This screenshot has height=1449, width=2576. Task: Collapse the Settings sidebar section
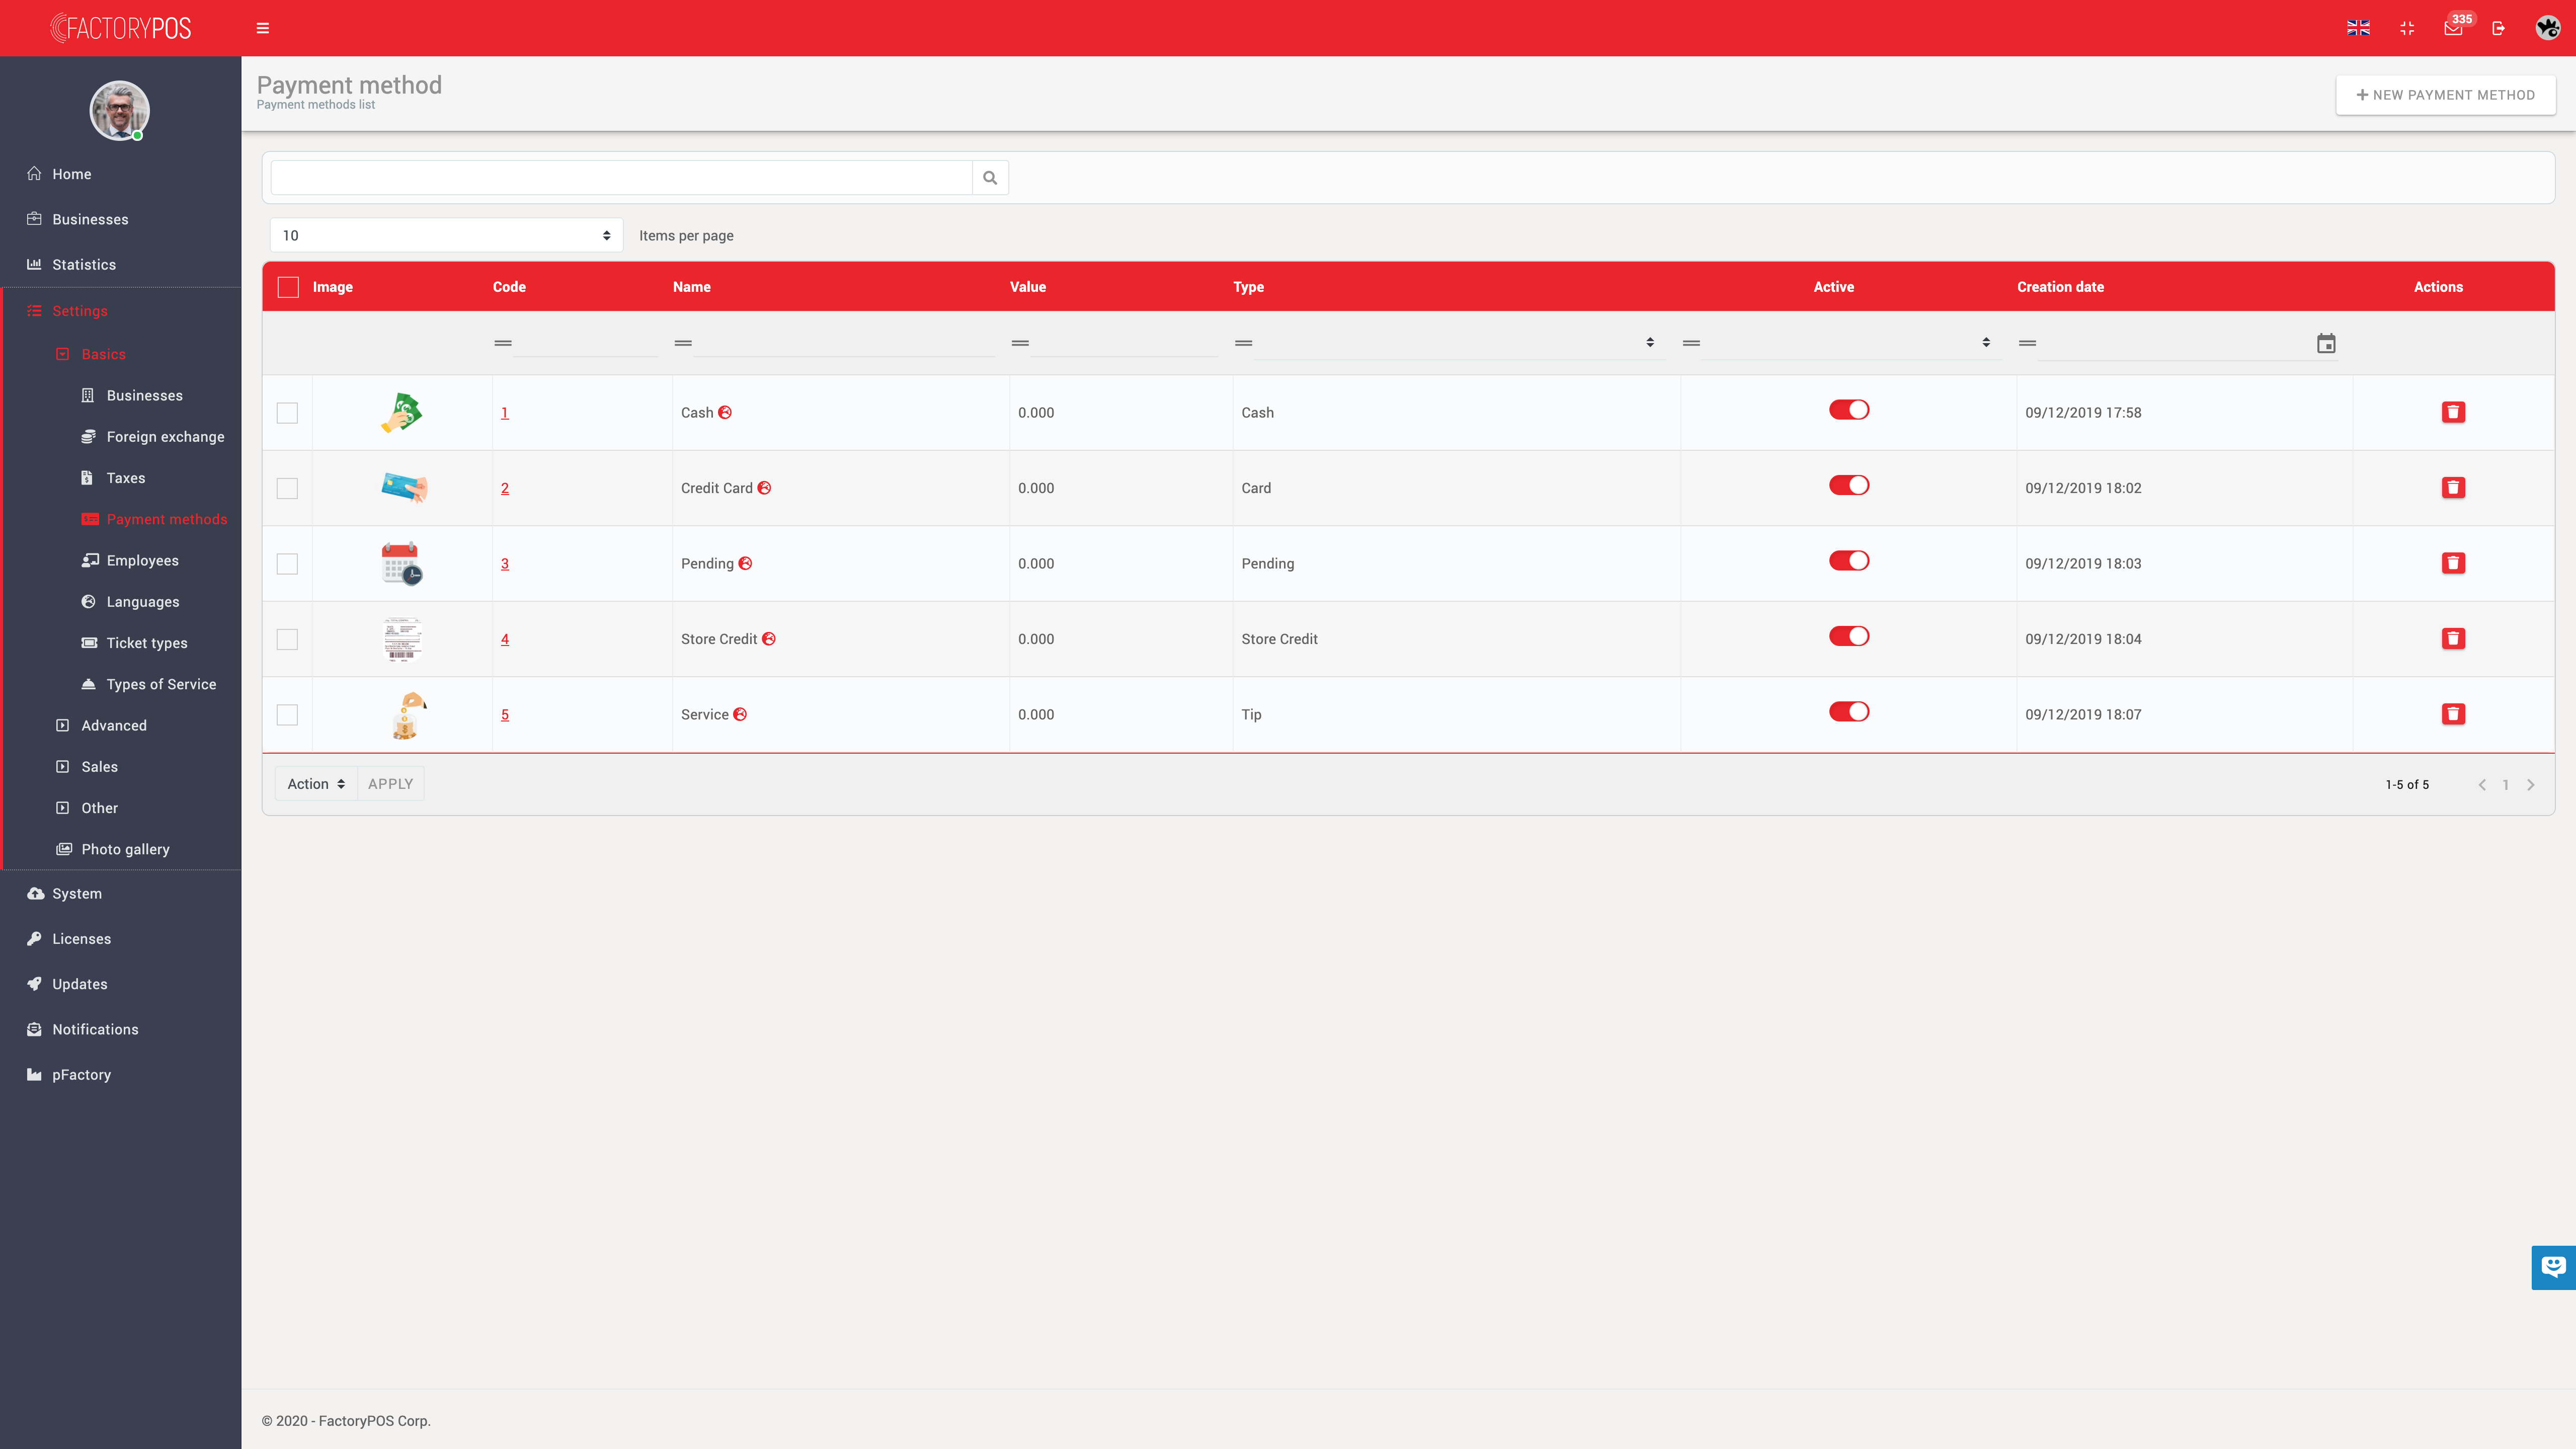coord(80,311)
